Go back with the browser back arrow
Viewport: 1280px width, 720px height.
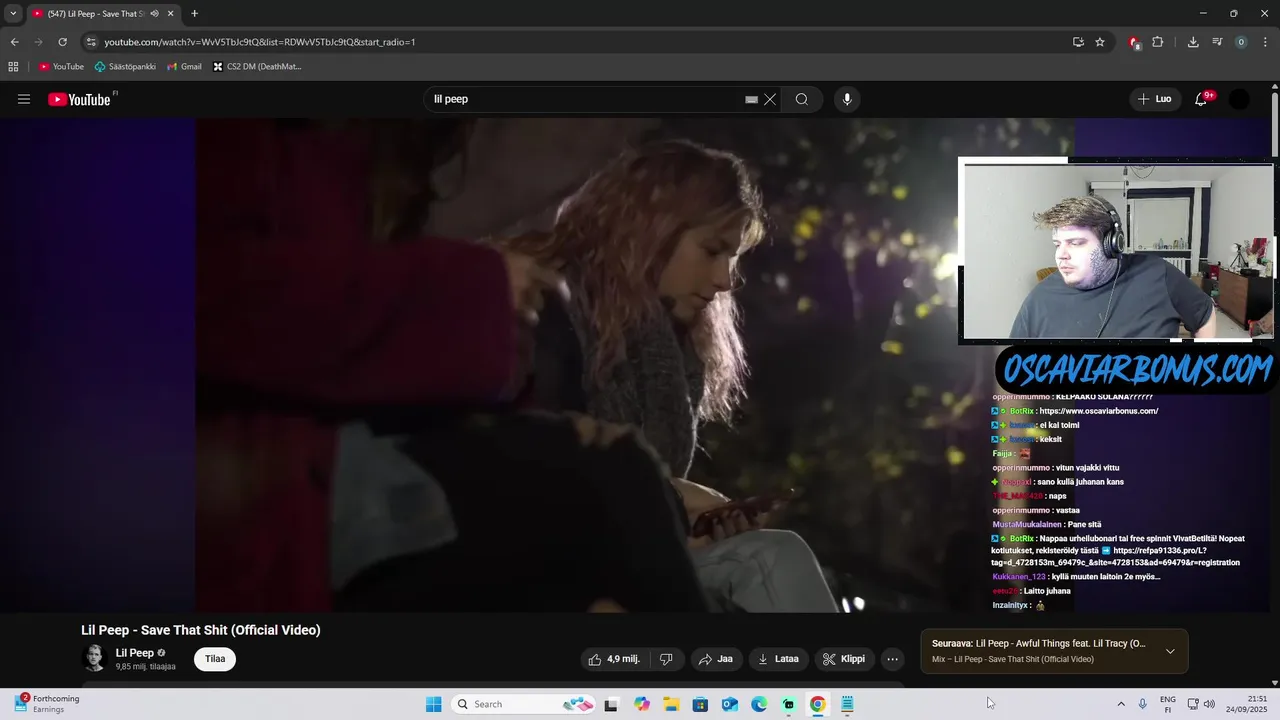(14, 42)
